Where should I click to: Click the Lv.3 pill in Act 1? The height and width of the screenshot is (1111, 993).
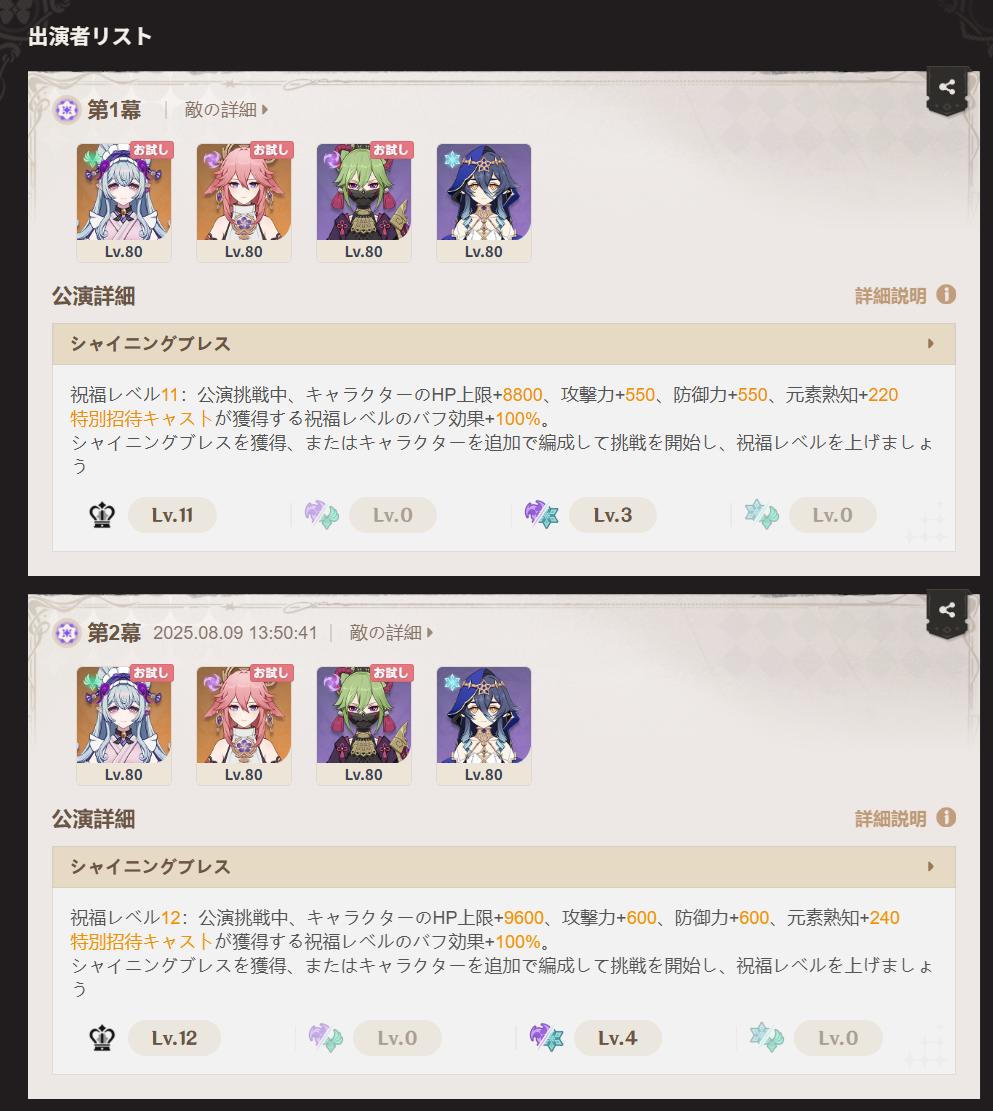pos(612,515)
